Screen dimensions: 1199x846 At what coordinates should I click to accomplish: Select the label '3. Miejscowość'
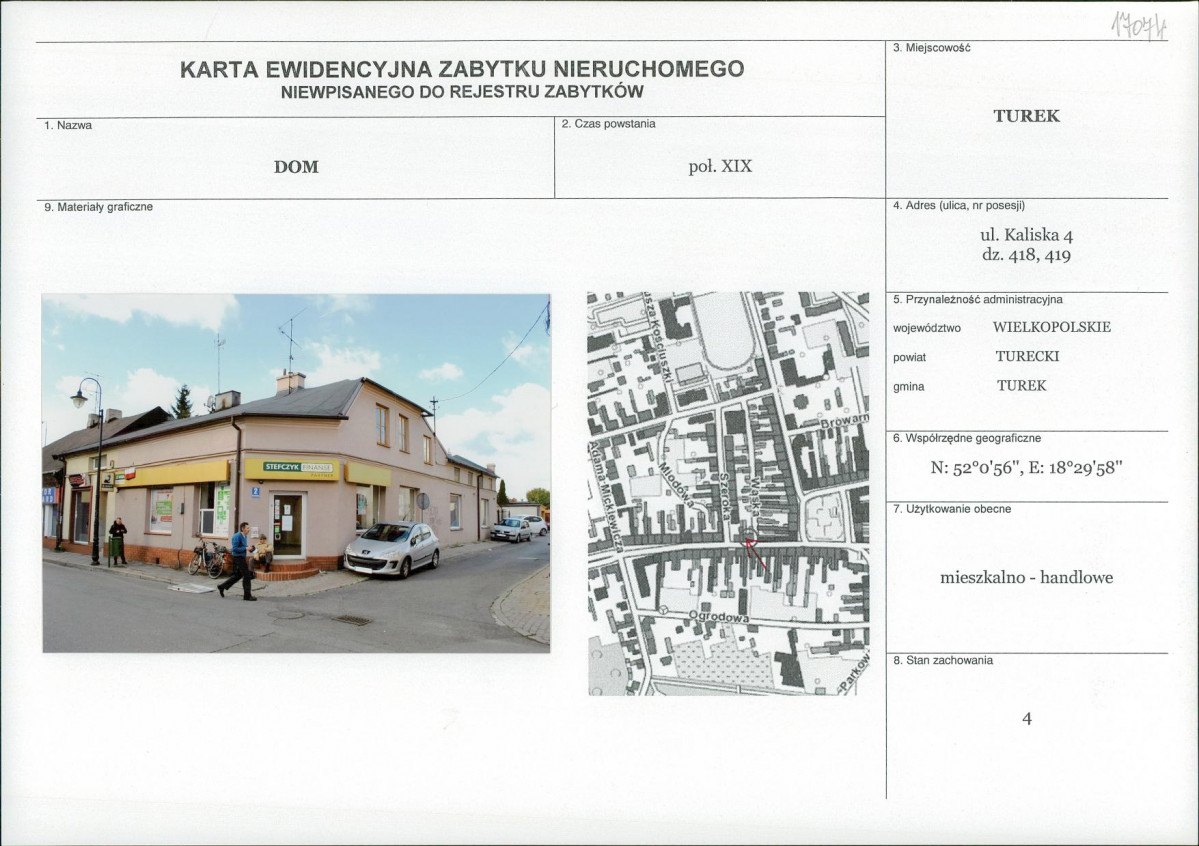pos(931,47)
